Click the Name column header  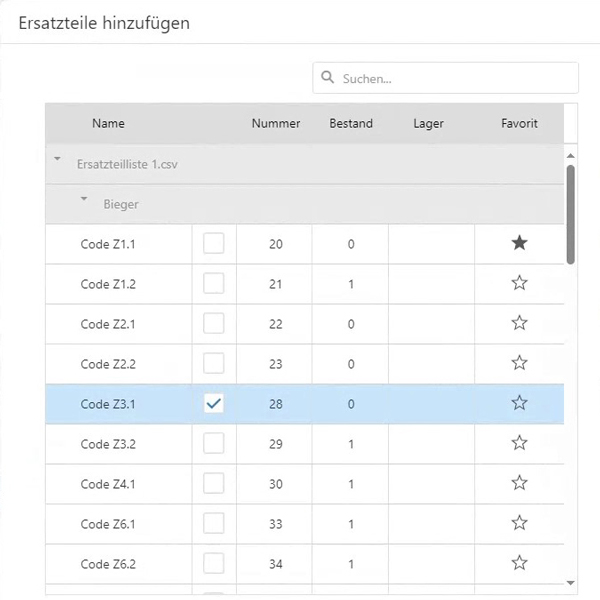(x=108, y=124)
